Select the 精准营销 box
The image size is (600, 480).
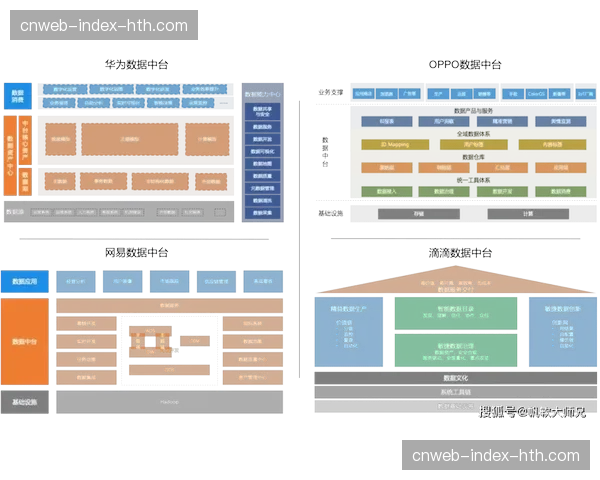[x=502, y=121]
